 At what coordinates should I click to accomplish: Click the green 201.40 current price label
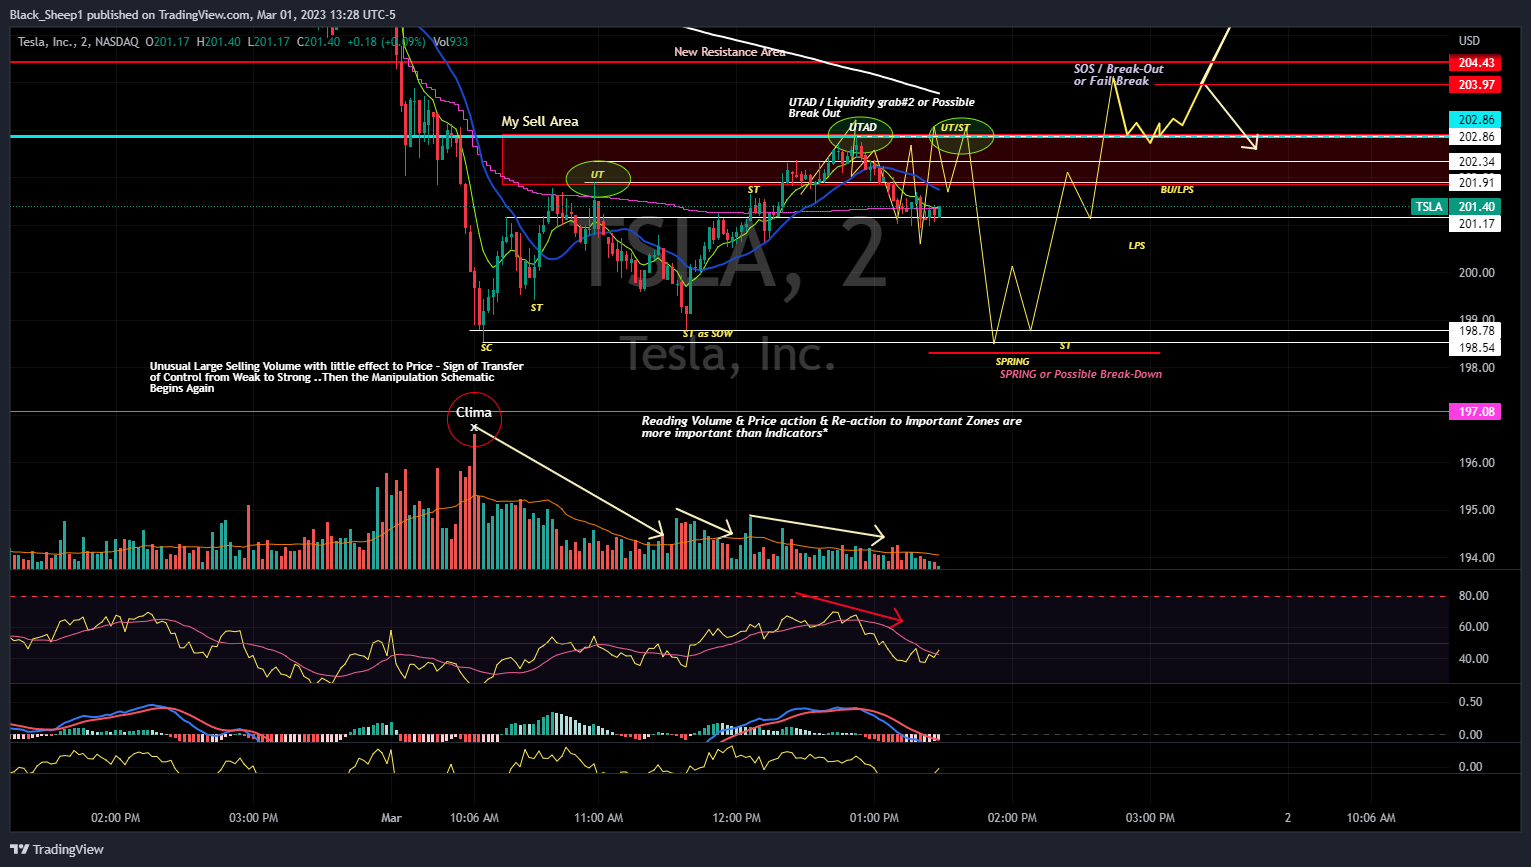click(1475, 207)
